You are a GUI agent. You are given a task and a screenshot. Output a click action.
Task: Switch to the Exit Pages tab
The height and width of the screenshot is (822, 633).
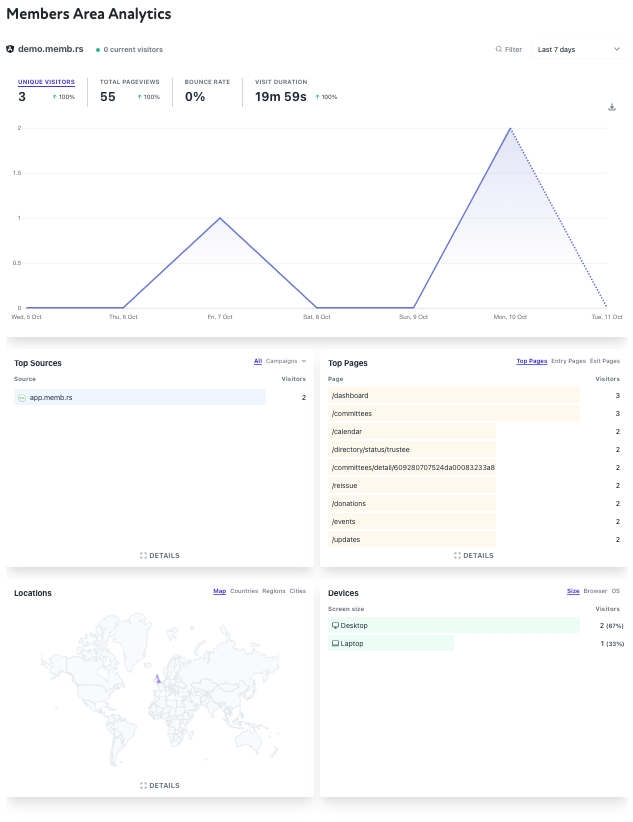tap(605, 361)
